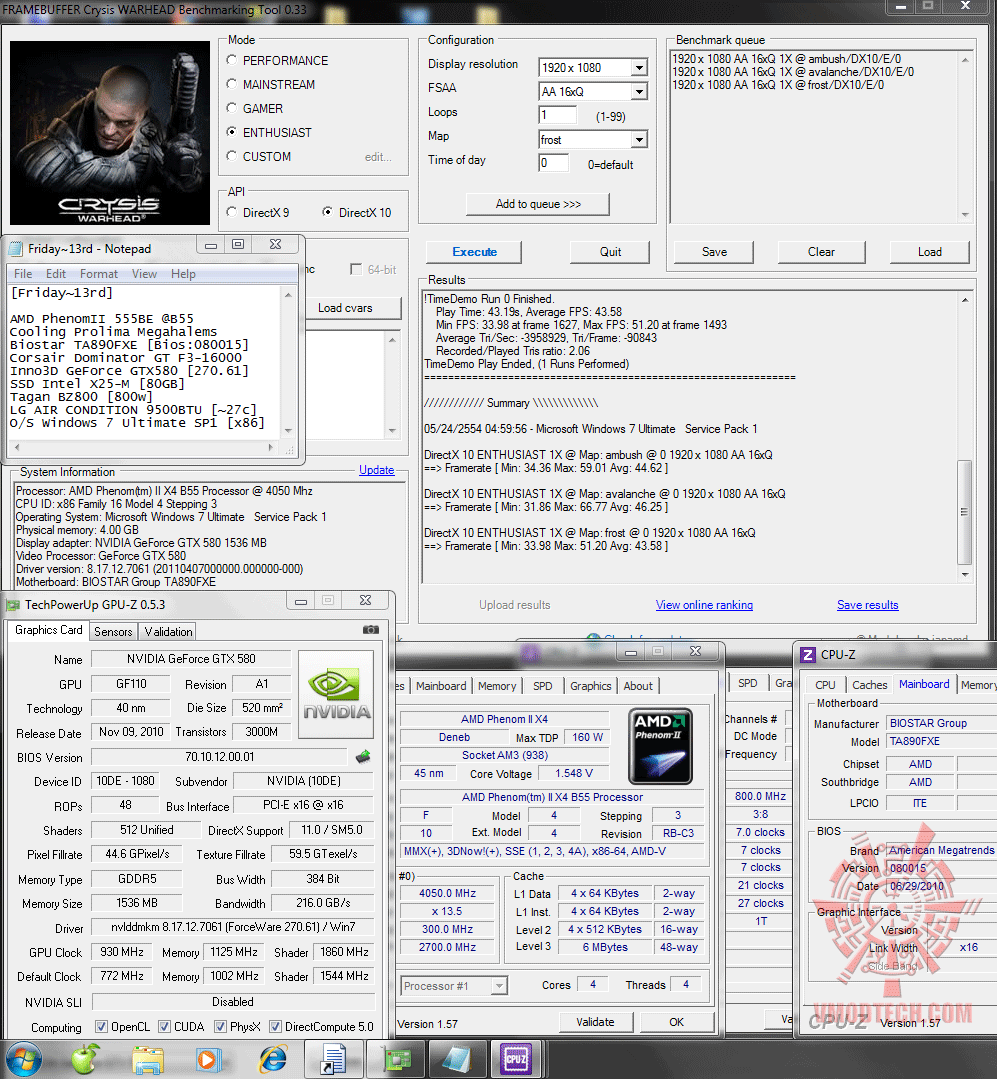Launch Internet Explorer from the taskbar

(273, 1059)
